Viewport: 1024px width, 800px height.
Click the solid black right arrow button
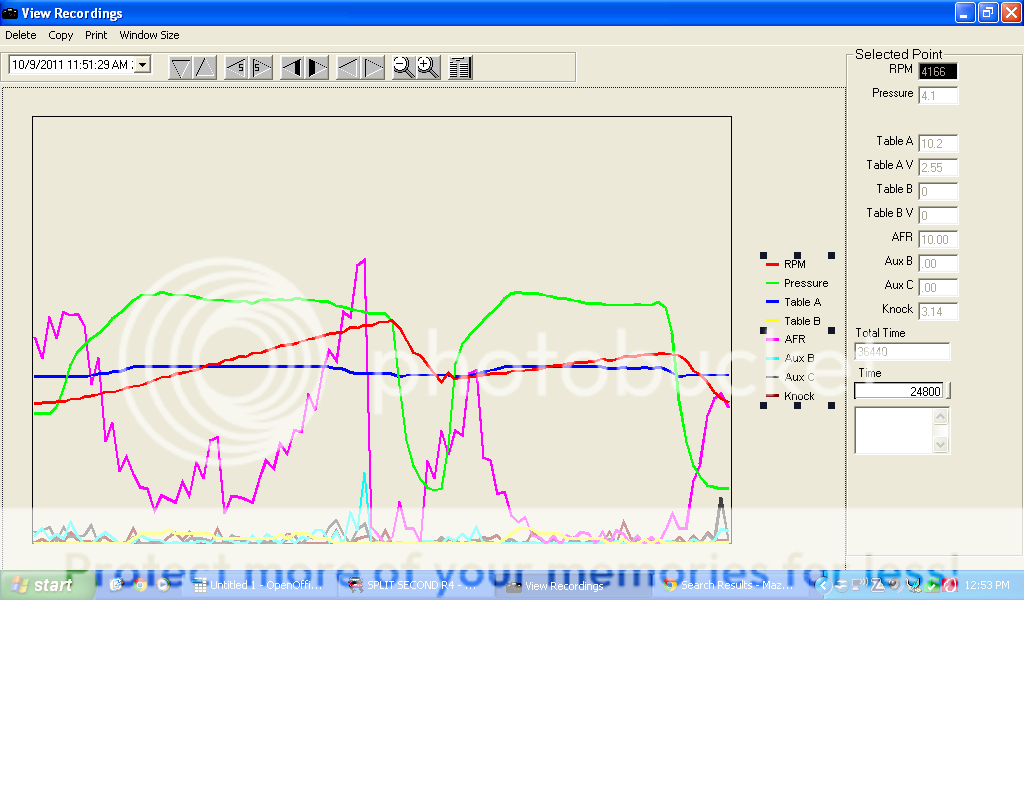(x=316, y=68)
